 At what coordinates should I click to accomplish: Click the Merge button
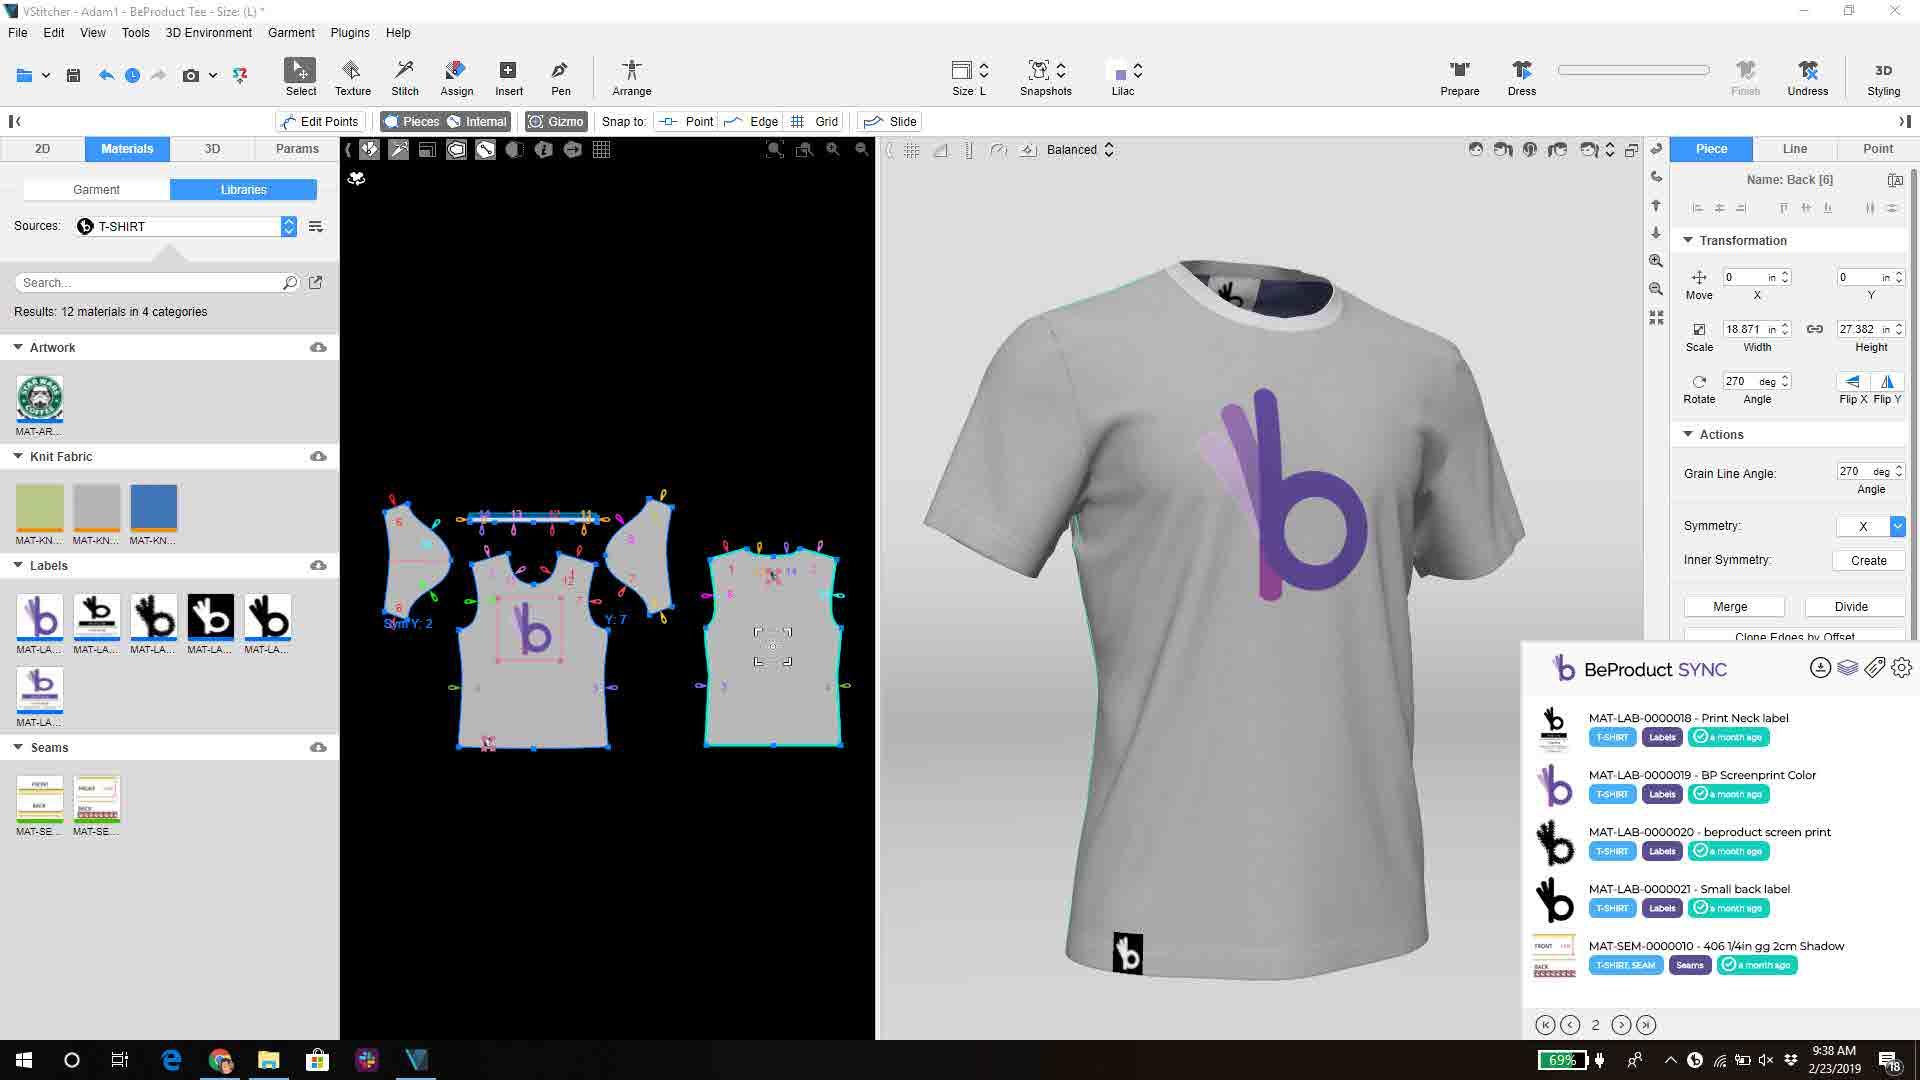[1733, 606]
